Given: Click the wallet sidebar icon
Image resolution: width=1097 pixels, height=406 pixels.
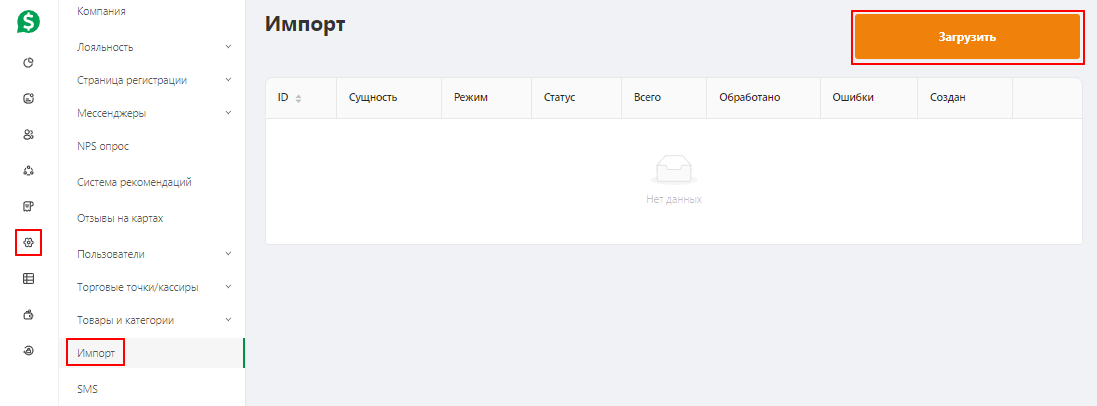Looking at the screenshot, I should [x=29, y=314].
